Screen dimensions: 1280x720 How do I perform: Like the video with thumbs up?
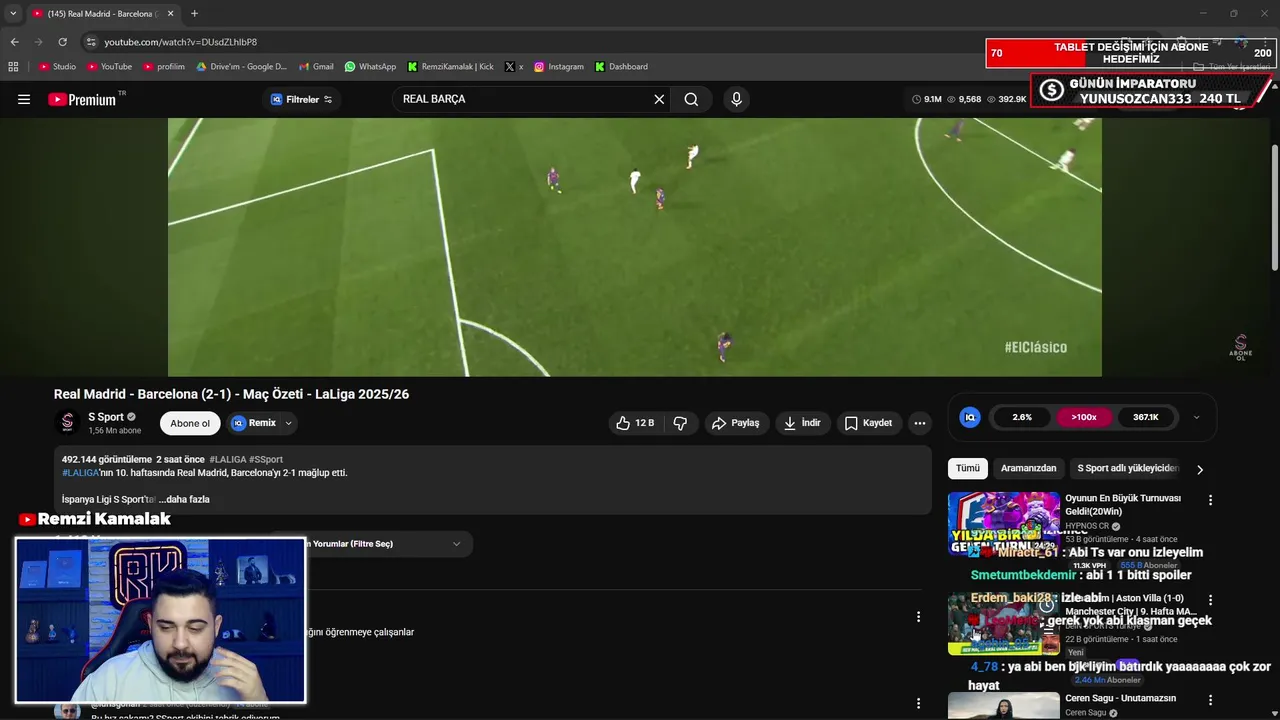coord(635,423)
